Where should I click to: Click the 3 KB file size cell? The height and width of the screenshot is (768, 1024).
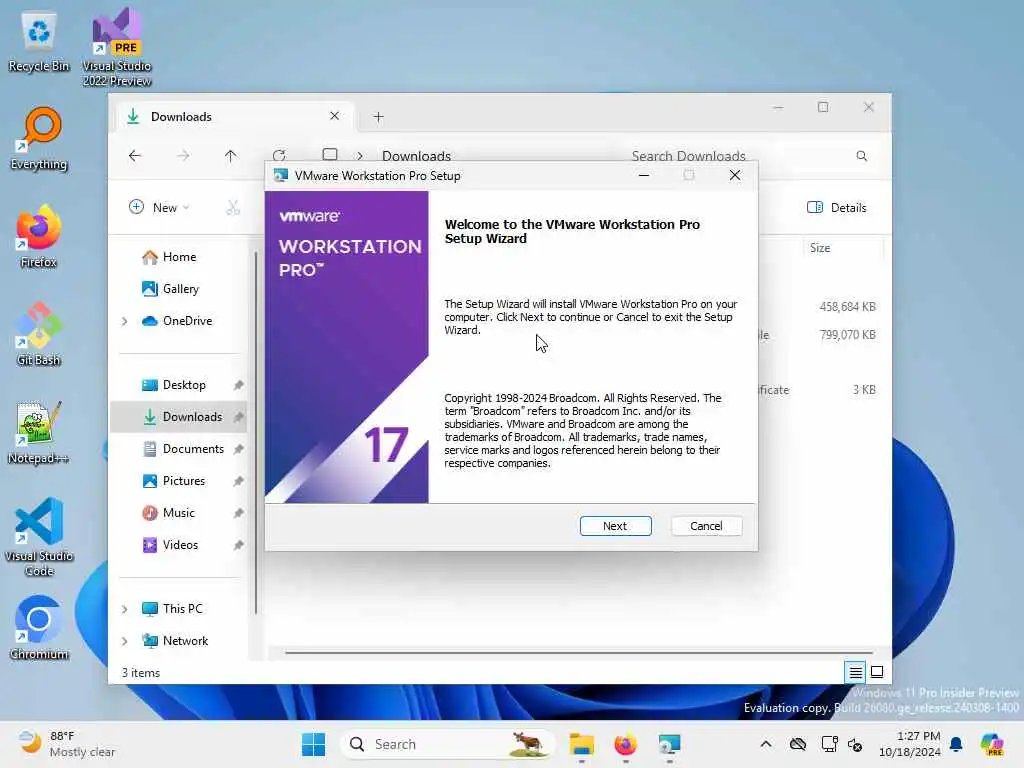point(863,389)
